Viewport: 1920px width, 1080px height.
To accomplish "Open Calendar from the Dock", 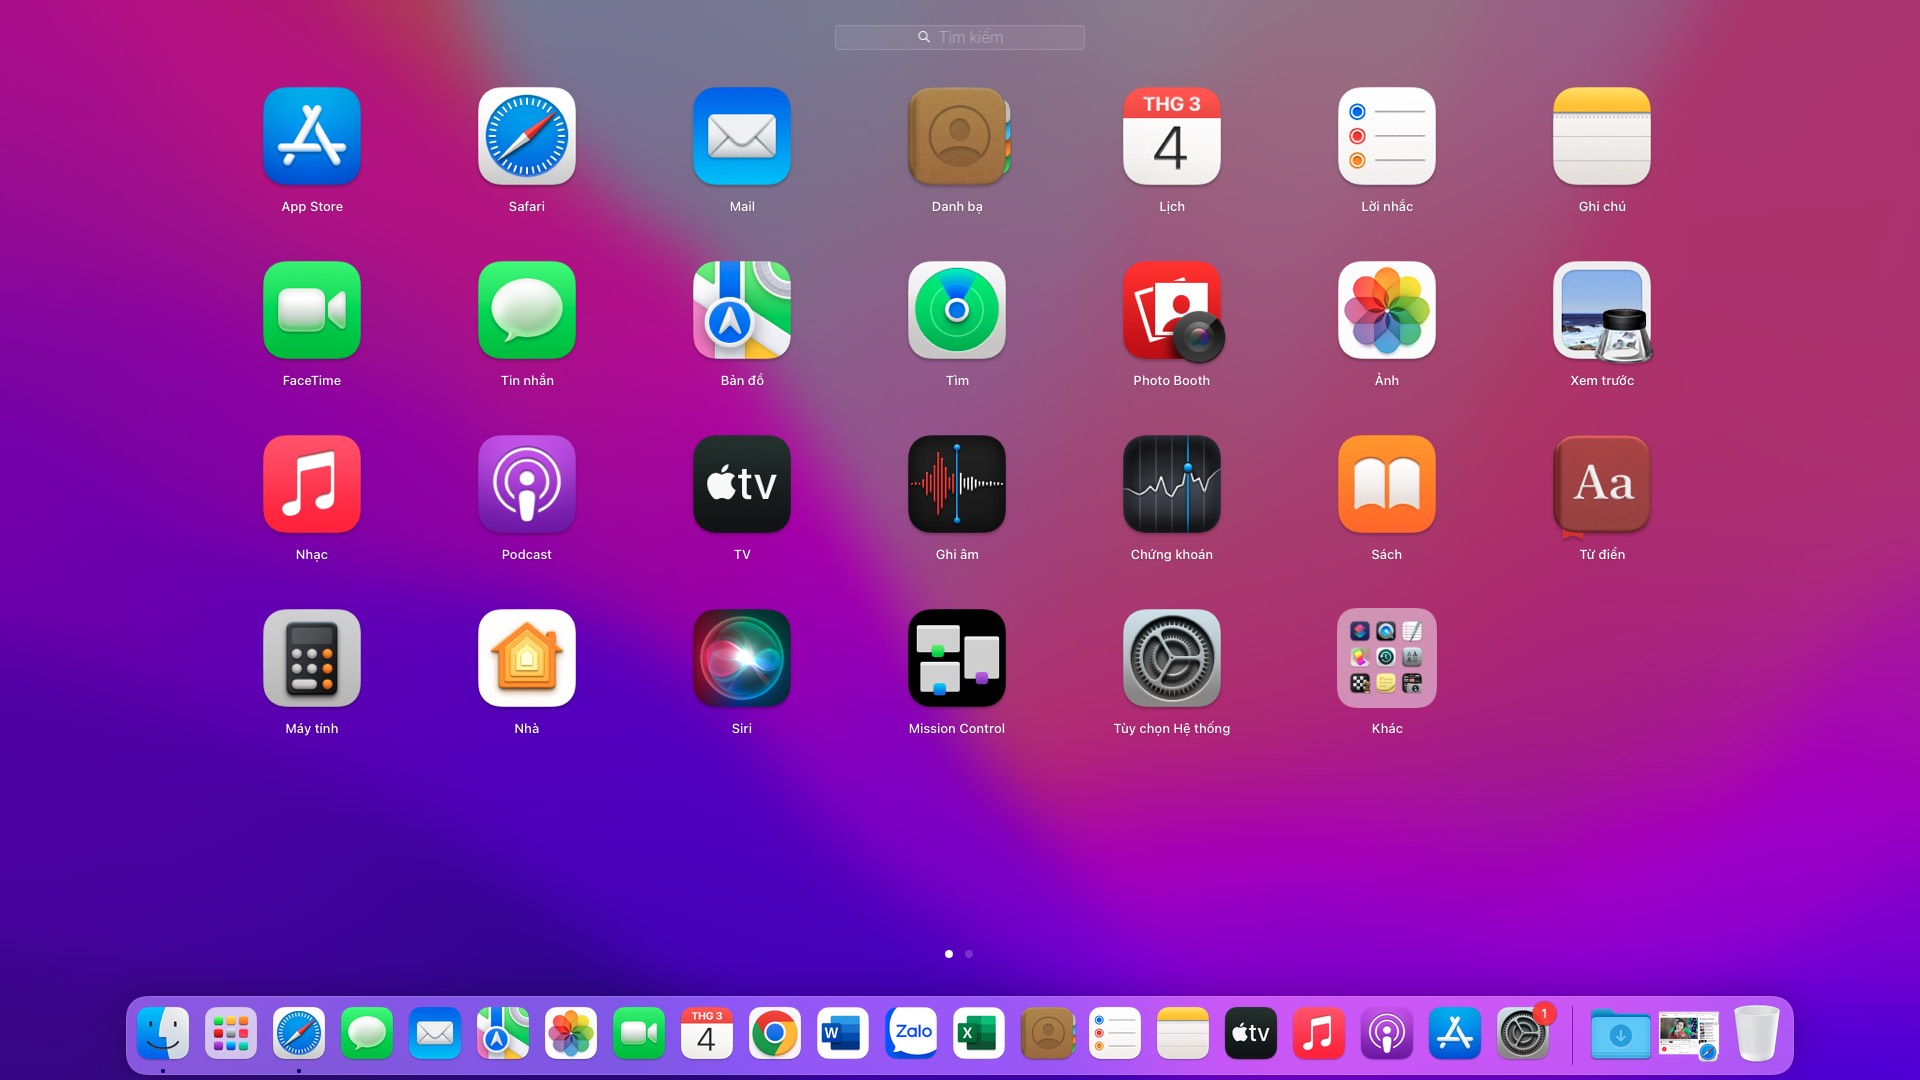I will coord(707,1033).
